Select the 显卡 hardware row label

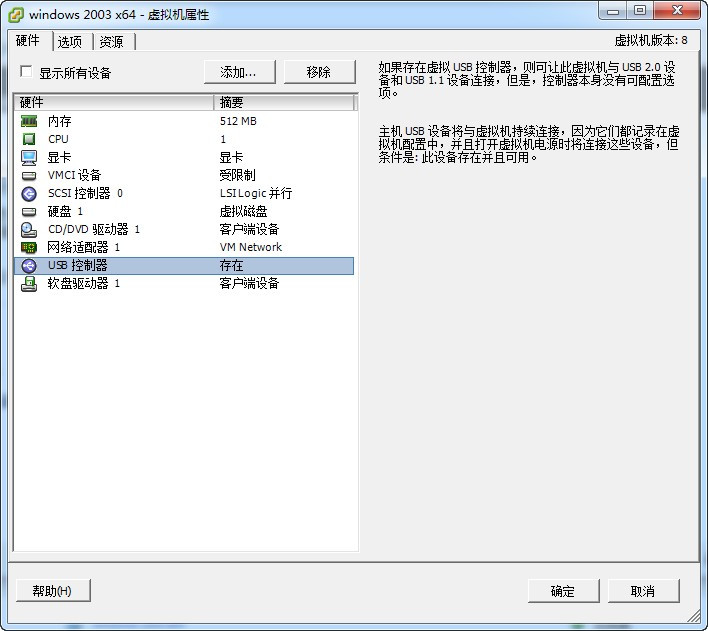60,157
